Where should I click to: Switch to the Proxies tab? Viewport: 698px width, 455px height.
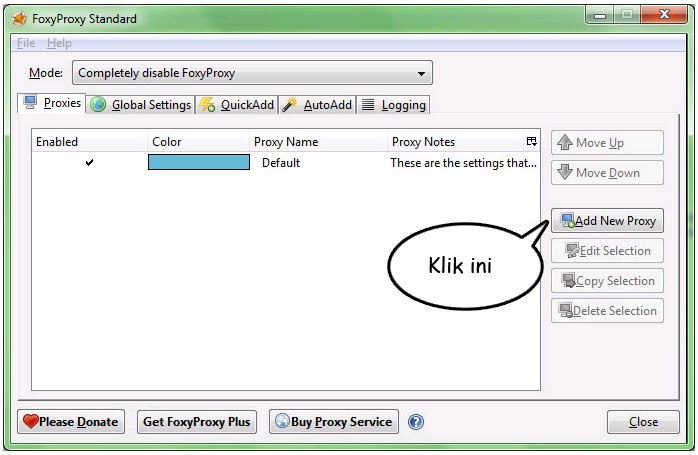point(52,103)
